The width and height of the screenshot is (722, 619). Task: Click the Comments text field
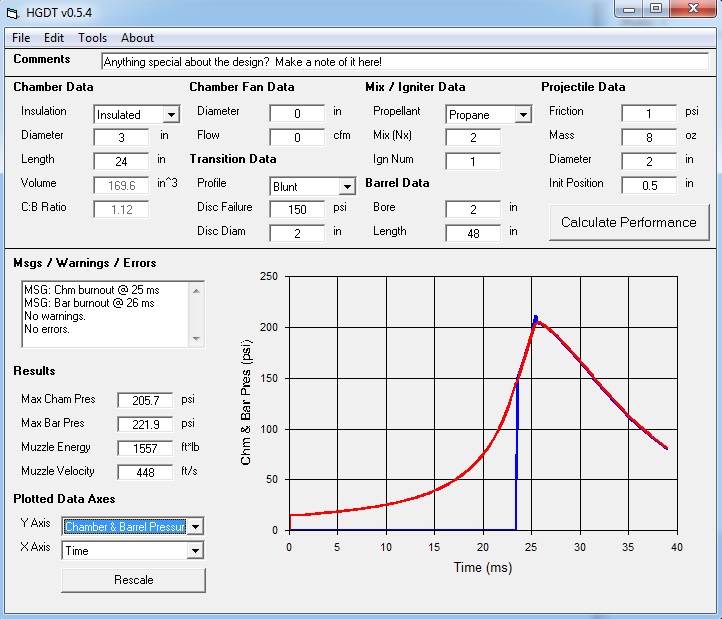pyautogui.click(x=404, y=62)
